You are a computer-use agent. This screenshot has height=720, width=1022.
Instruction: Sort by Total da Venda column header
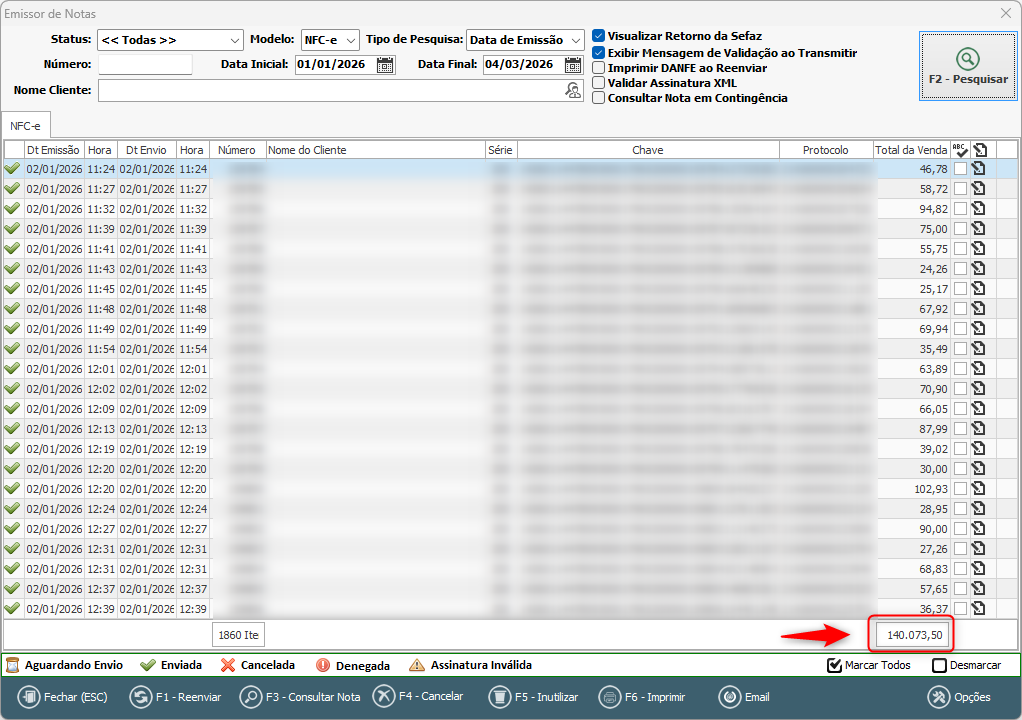(x=910, y=150)
